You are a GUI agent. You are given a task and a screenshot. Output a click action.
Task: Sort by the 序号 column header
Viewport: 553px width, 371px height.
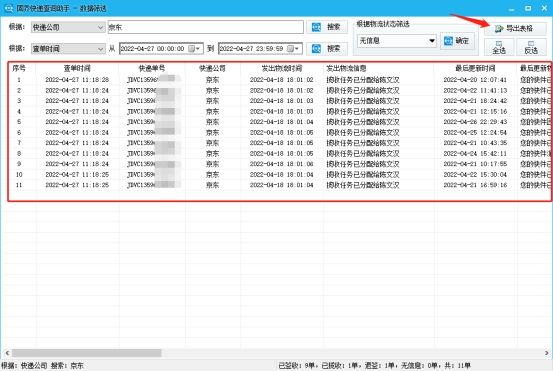(19, 68)
